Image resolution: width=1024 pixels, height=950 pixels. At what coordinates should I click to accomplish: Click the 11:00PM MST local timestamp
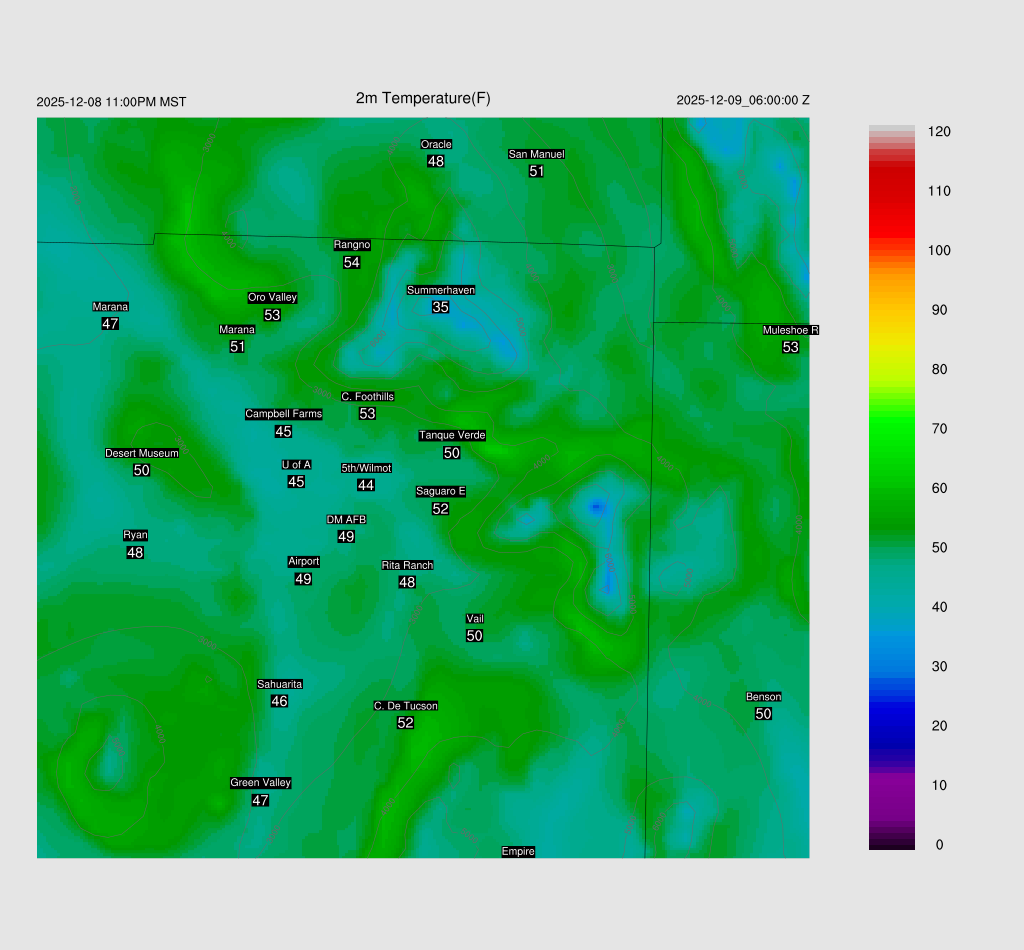111,102
